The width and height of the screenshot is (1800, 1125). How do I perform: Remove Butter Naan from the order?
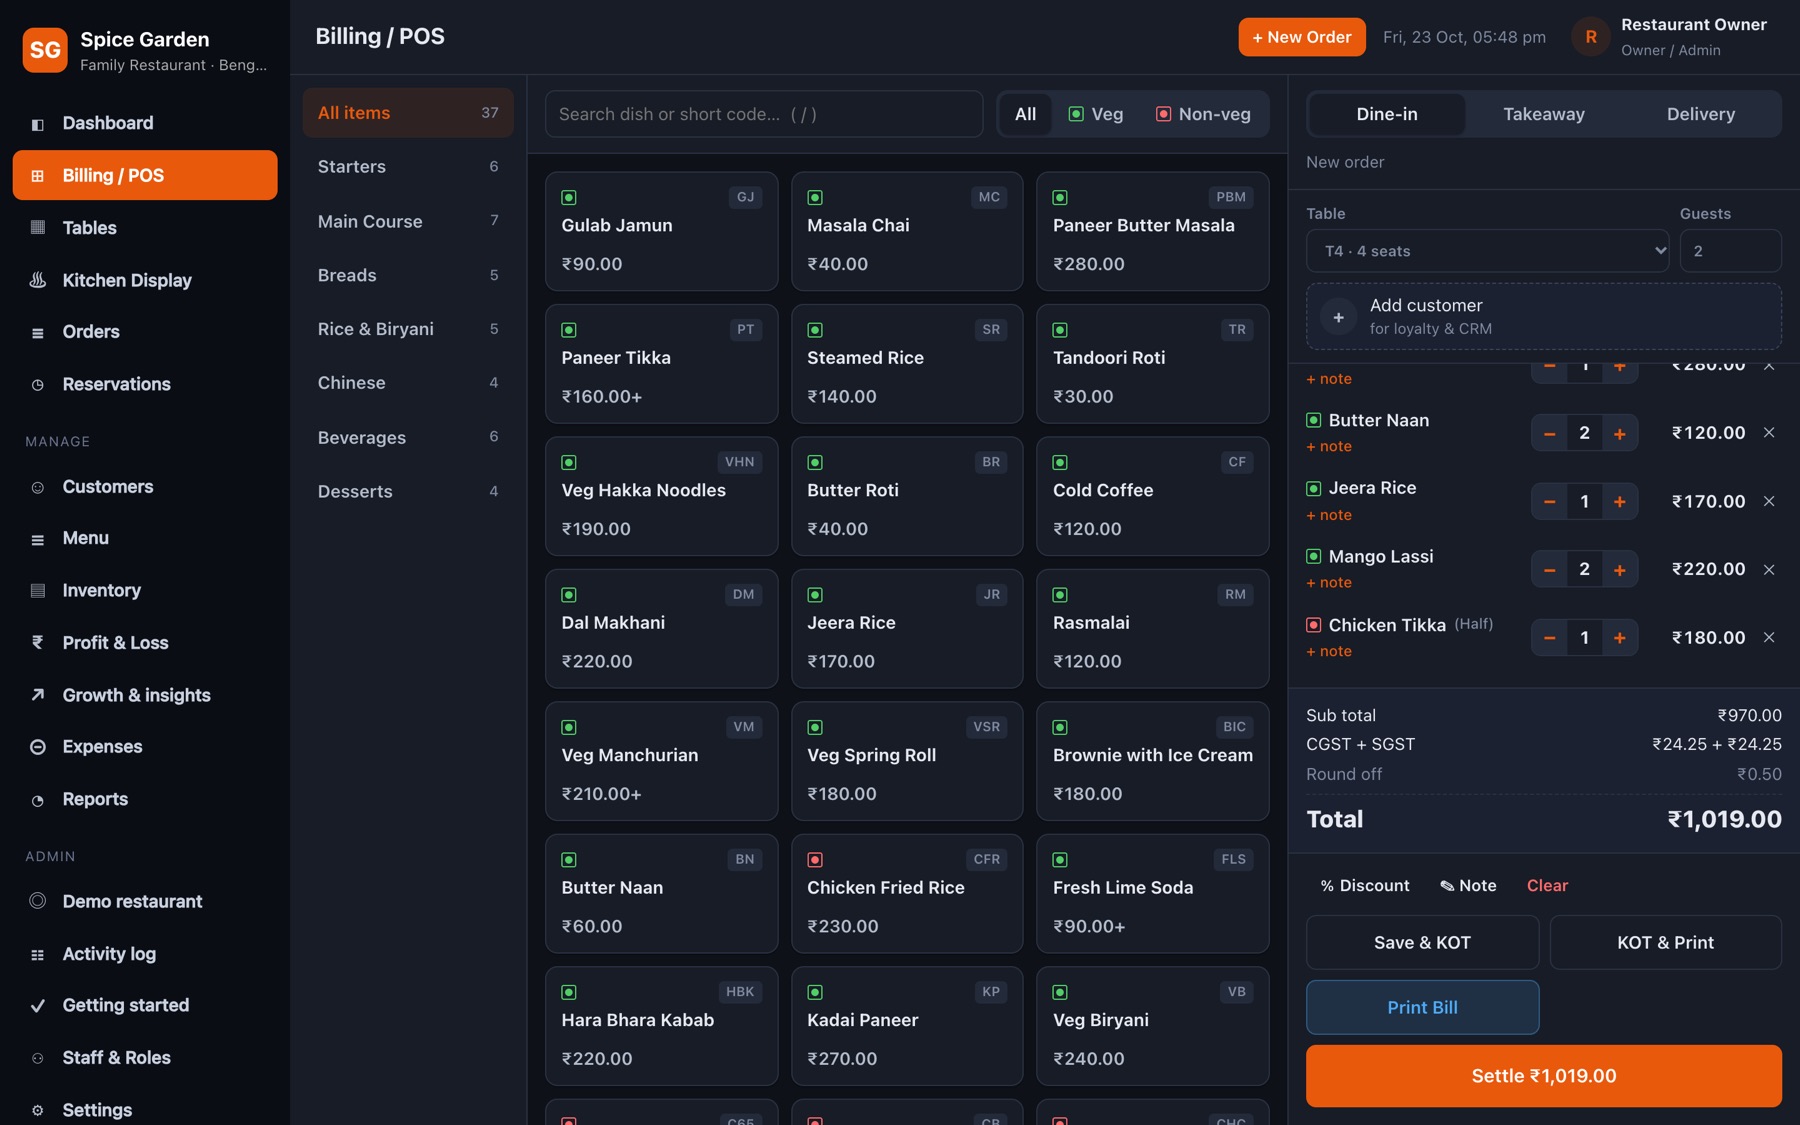click(1769, 433)
